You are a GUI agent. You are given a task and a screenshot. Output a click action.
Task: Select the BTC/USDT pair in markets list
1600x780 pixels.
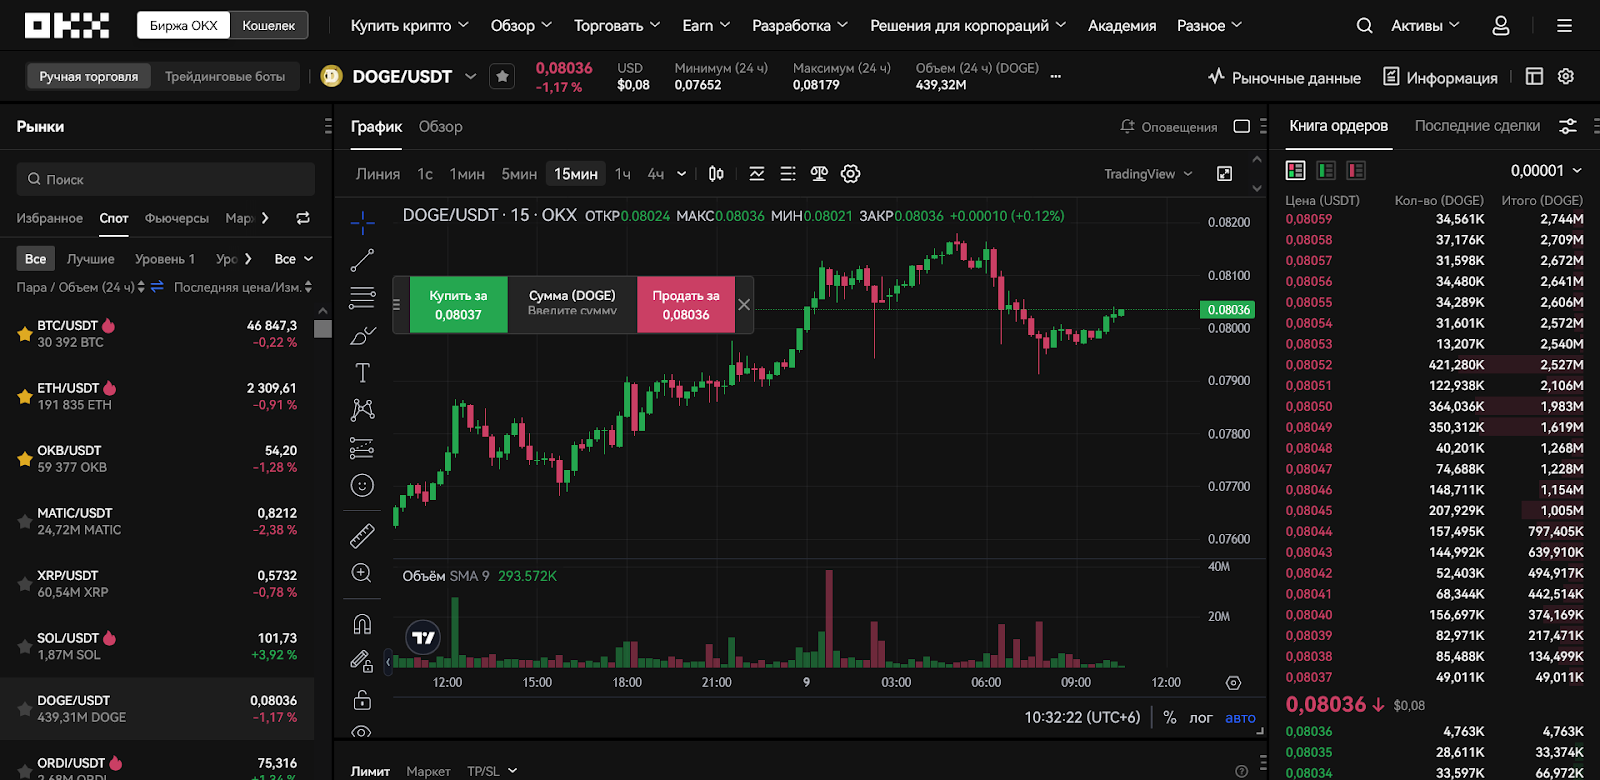coord(160,334)
